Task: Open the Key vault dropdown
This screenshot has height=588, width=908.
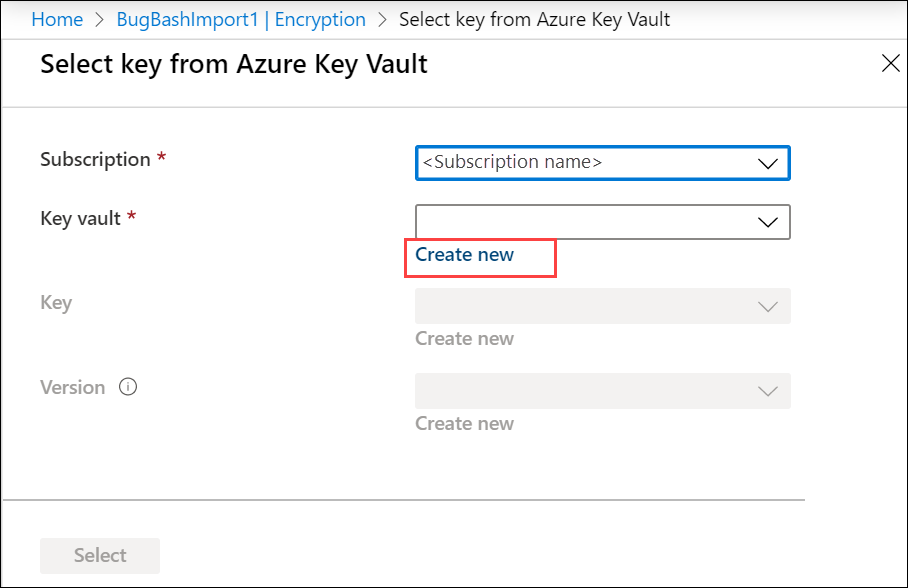Action: 600,222
